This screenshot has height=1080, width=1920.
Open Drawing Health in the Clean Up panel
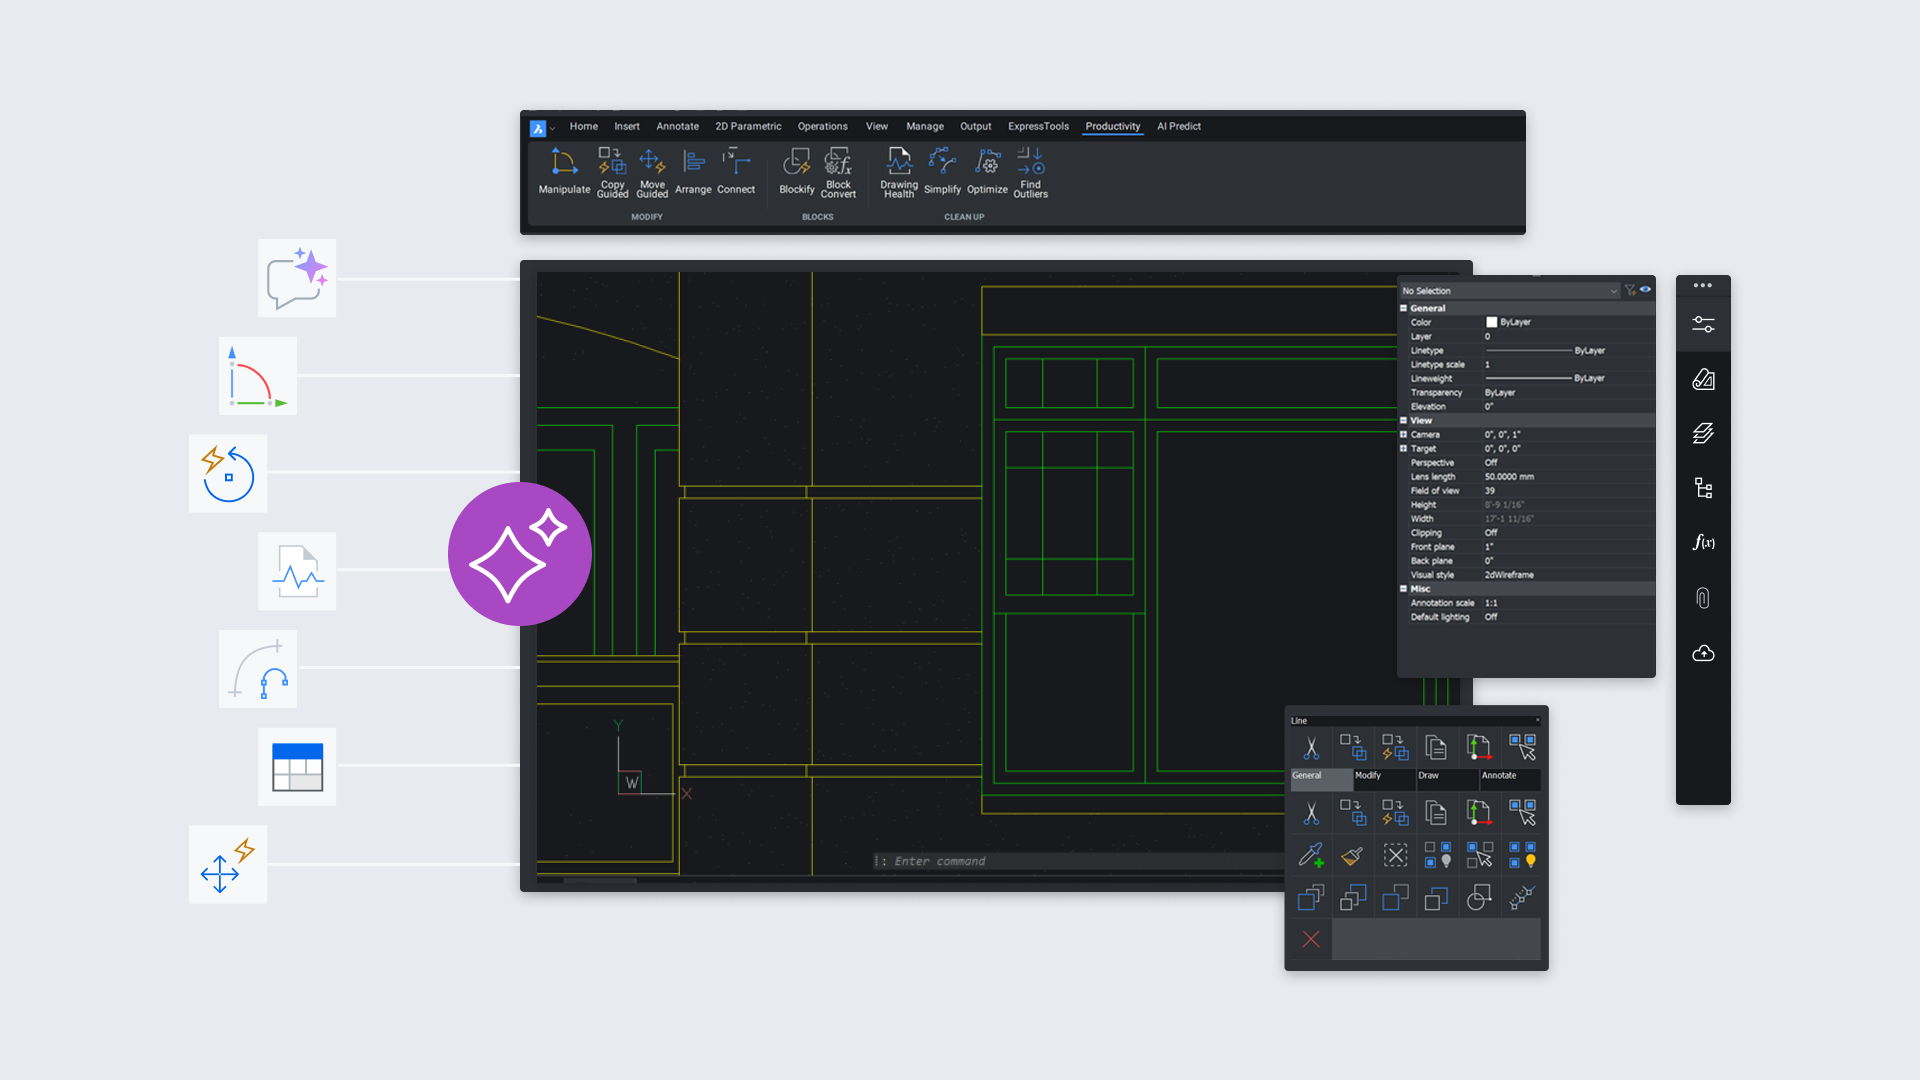[x=898, y=172]
